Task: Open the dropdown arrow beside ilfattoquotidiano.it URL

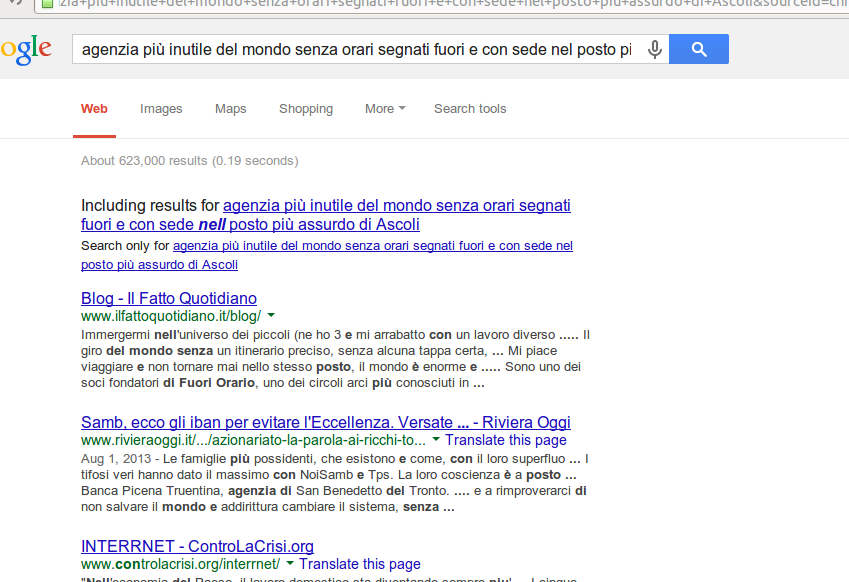Action: click(x=269, y=313)
